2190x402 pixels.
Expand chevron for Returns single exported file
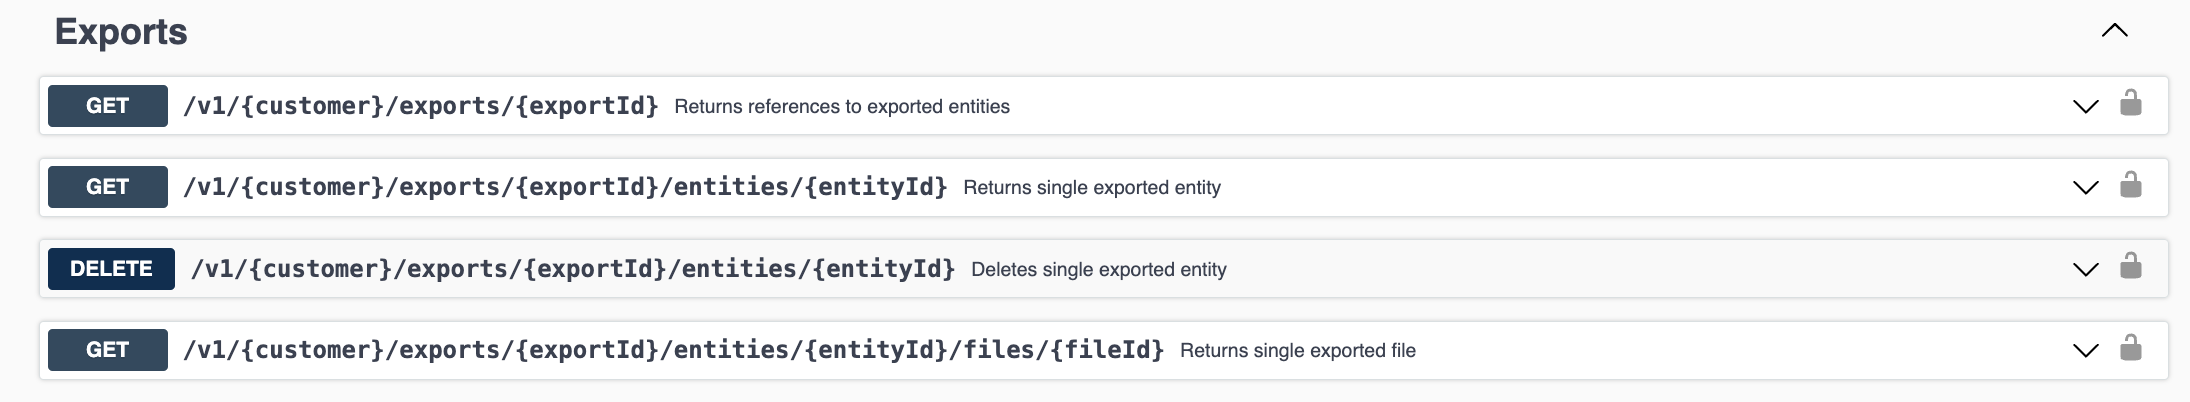2085,350
